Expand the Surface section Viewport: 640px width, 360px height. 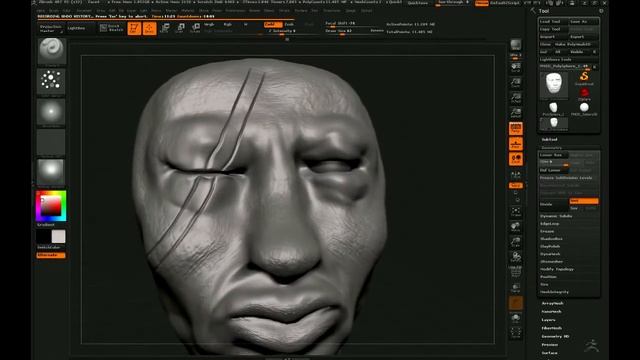(549, 353)
